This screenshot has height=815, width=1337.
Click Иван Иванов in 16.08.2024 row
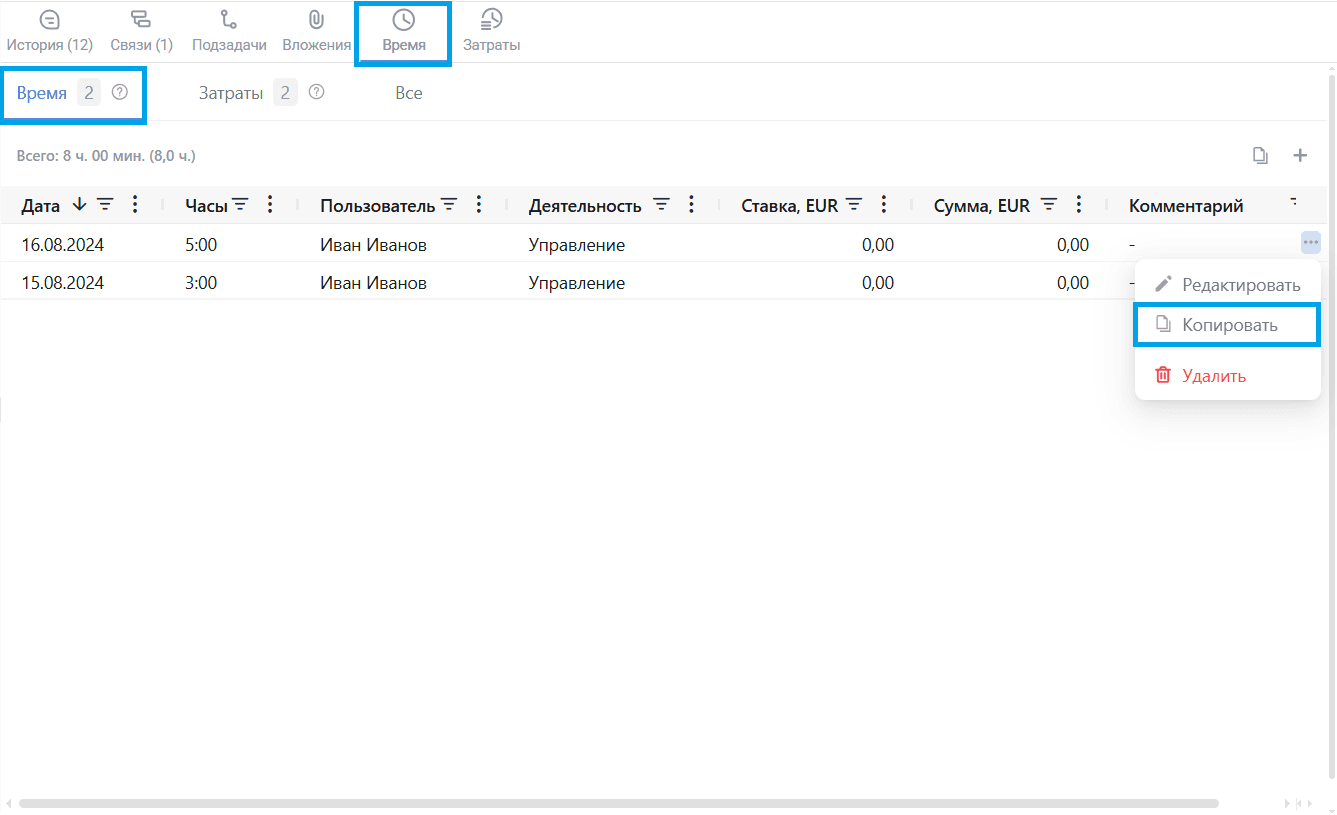[373, 245]
